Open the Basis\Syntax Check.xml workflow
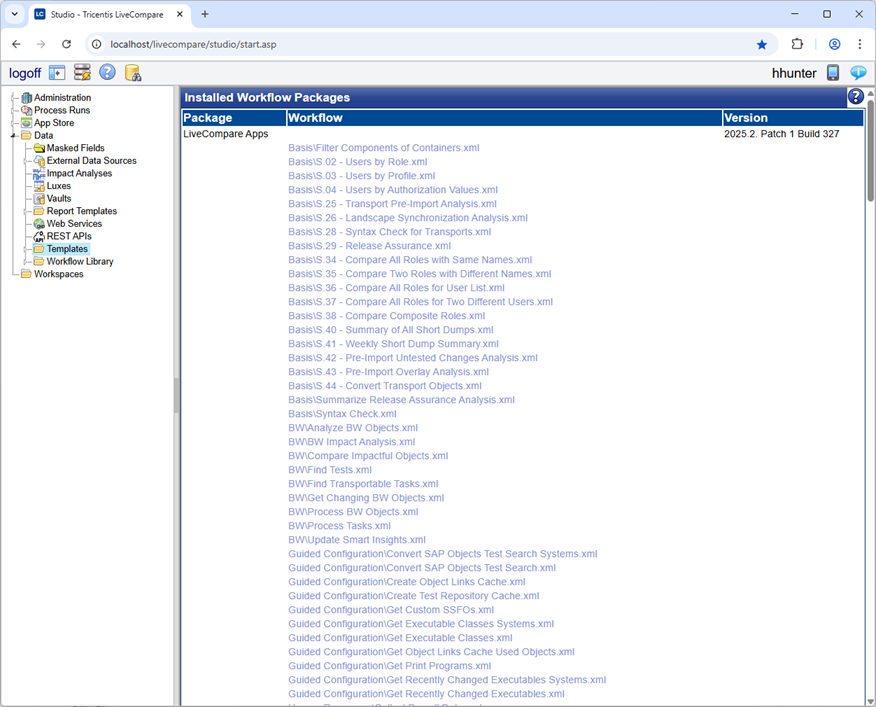This screenshot has height=707, width=876. click(343, 413)
